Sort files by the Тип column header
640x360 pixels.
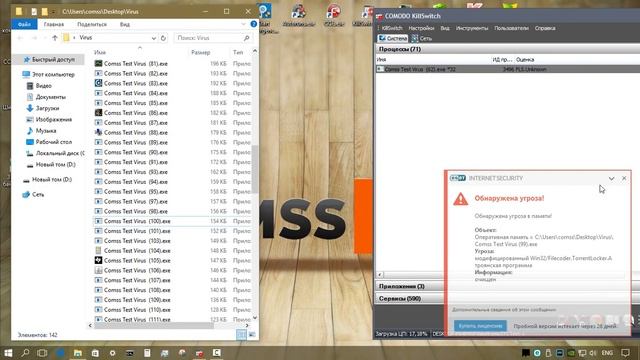coord(238,53)
